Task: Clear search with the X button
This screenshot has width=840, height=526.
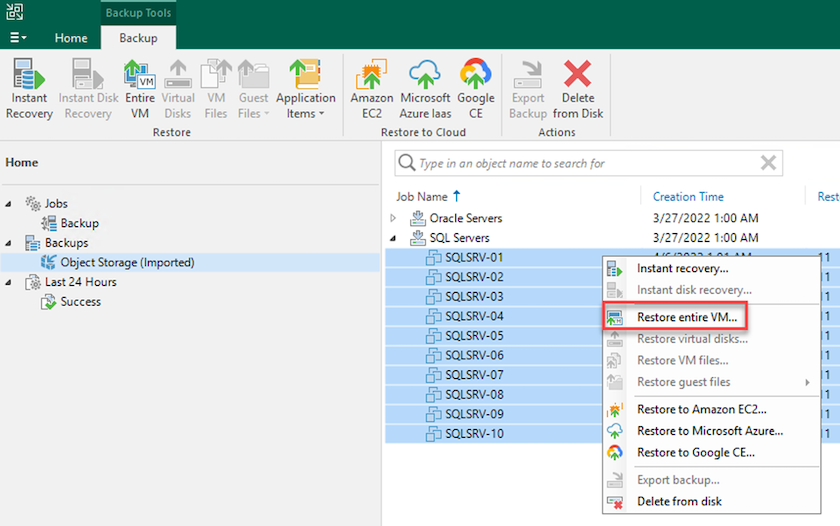Action: pyautogui.click(x=768, y=163)
